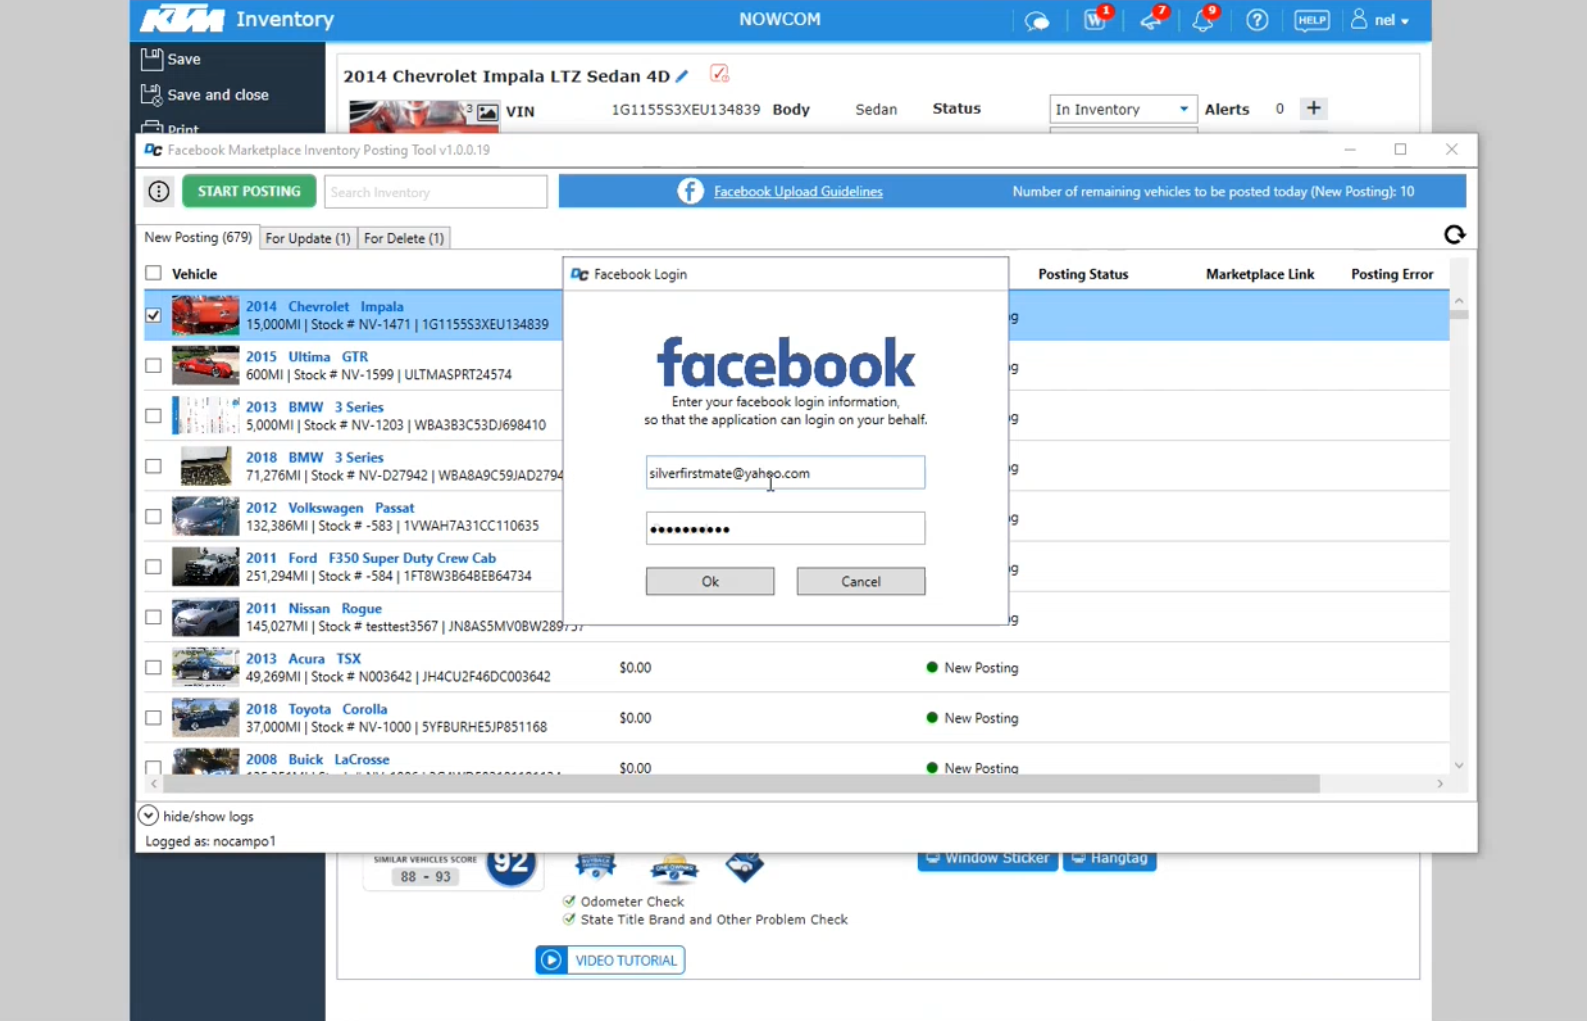Open the nel user account menu
Screen dimensions: 1587x1021
[x=1380, y=20]
